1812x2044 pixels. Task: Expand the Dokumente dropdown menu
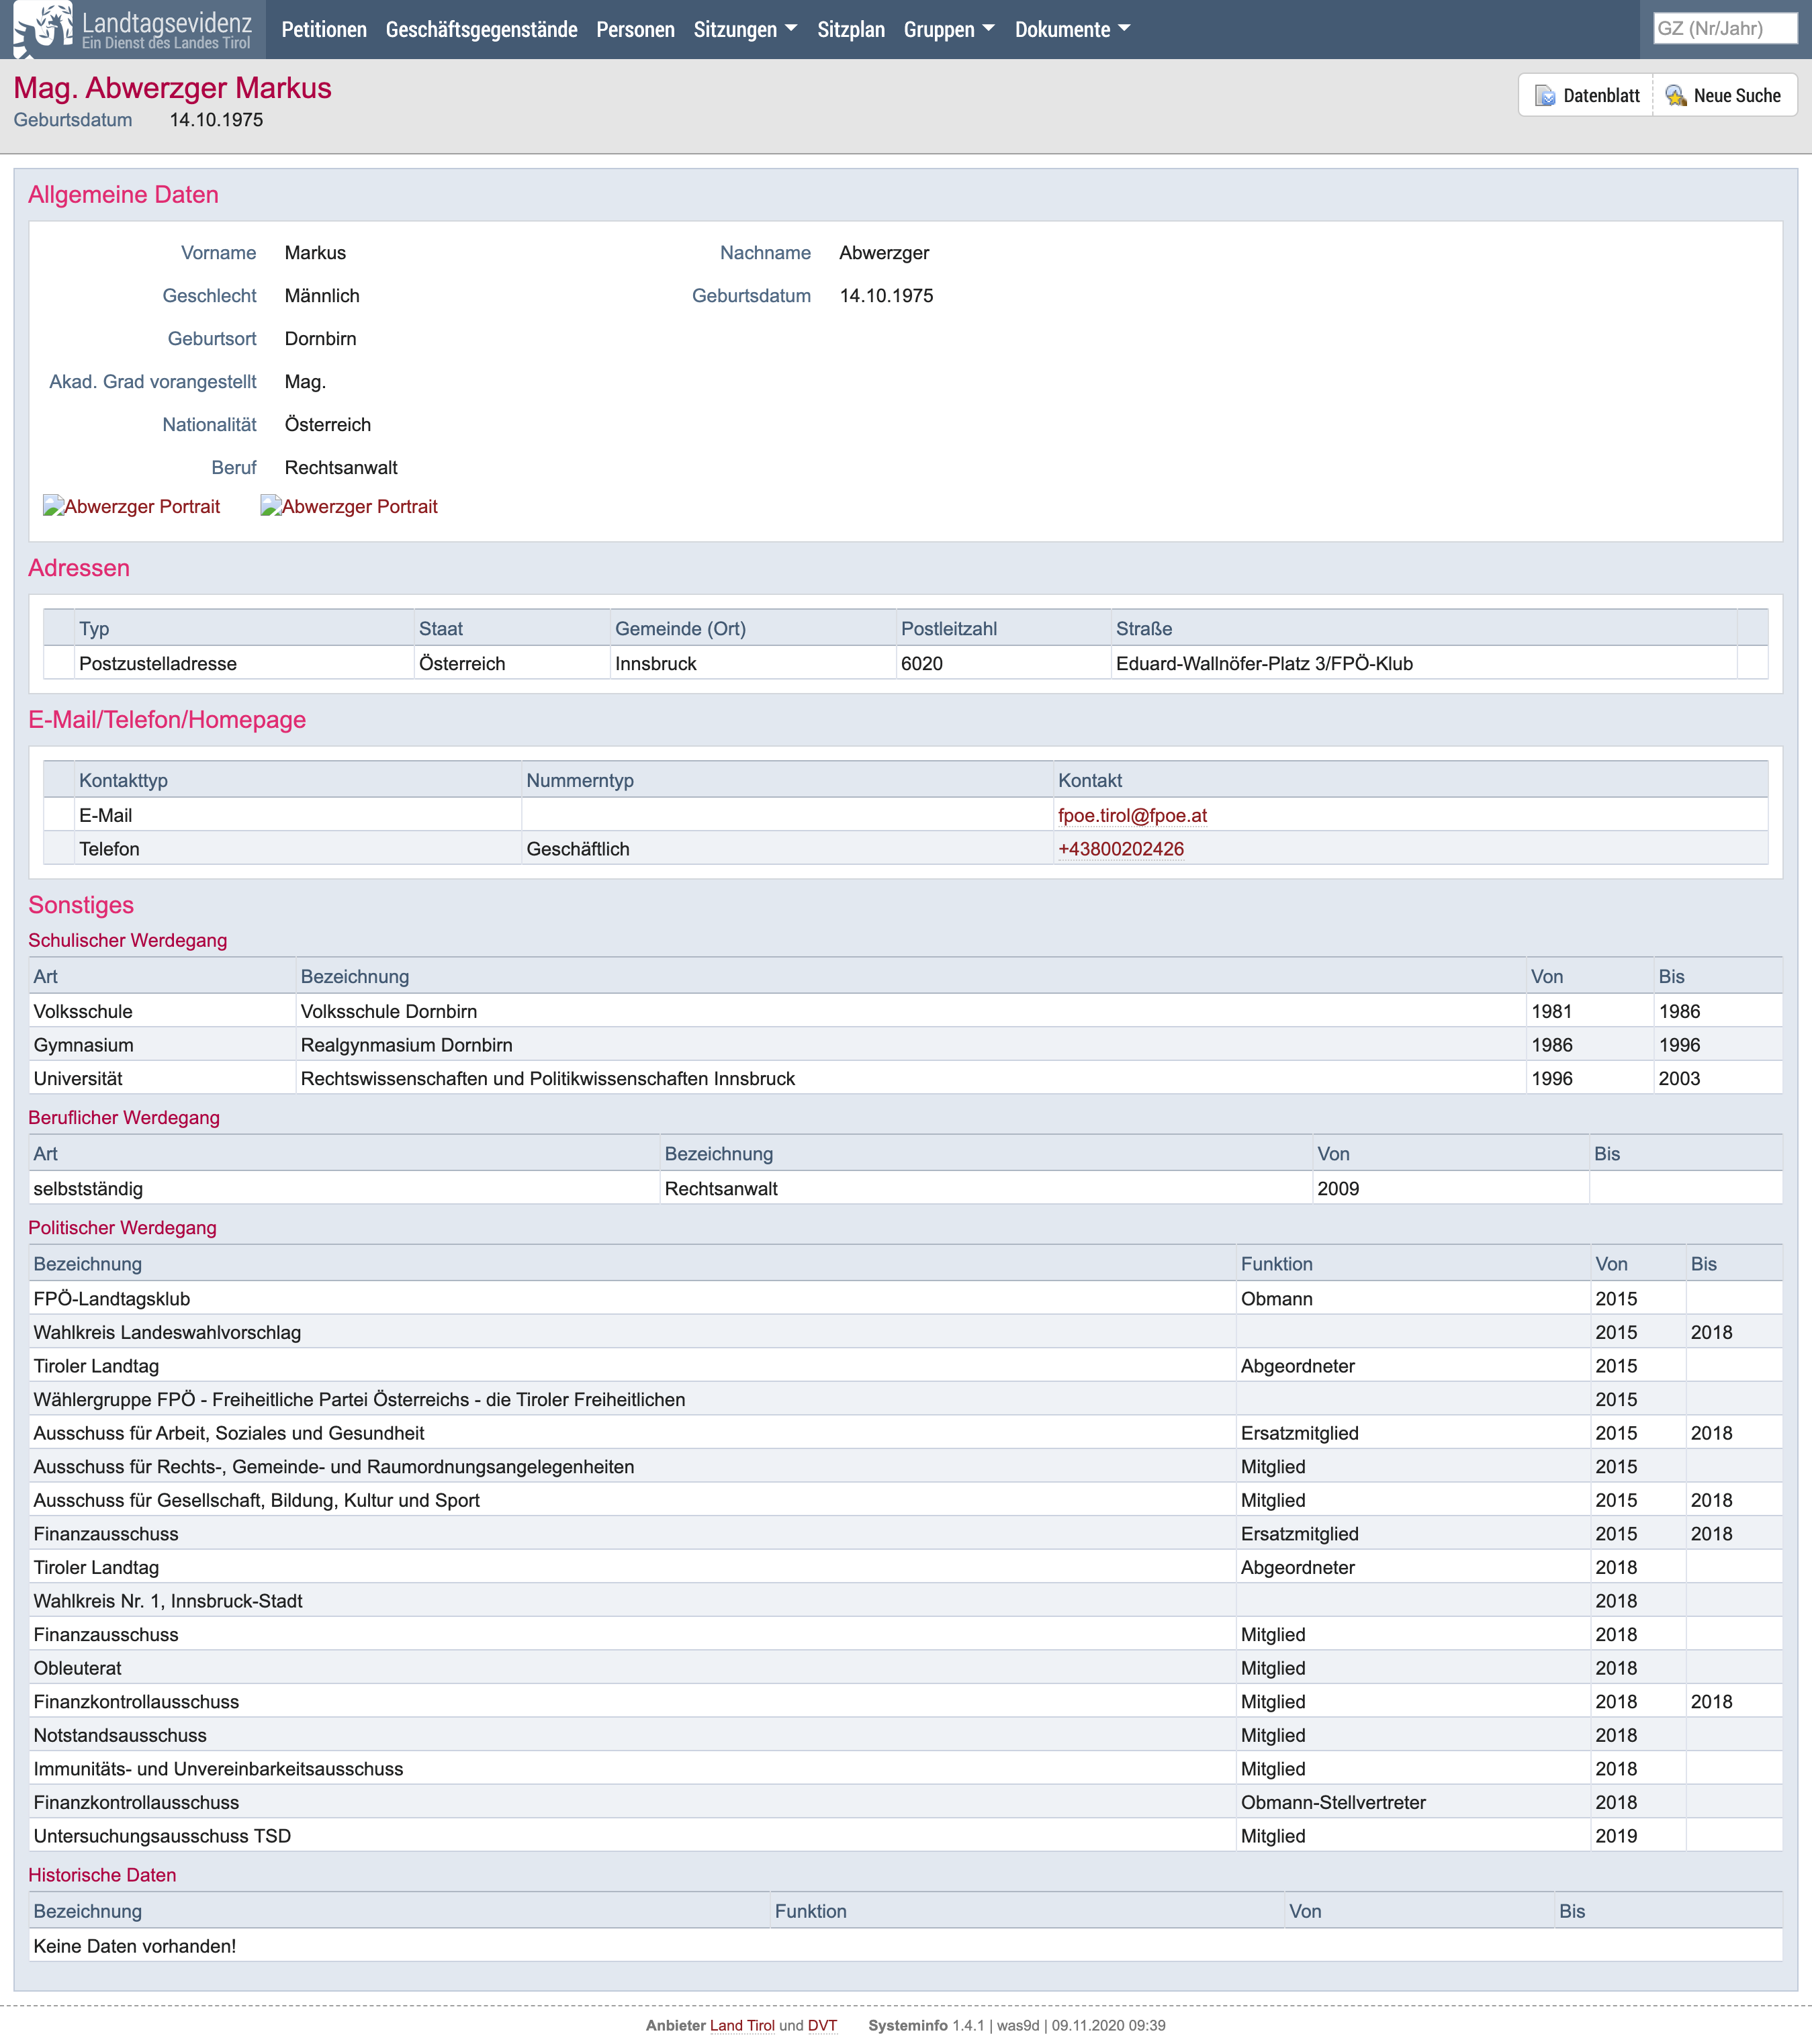pos(1072,30)
